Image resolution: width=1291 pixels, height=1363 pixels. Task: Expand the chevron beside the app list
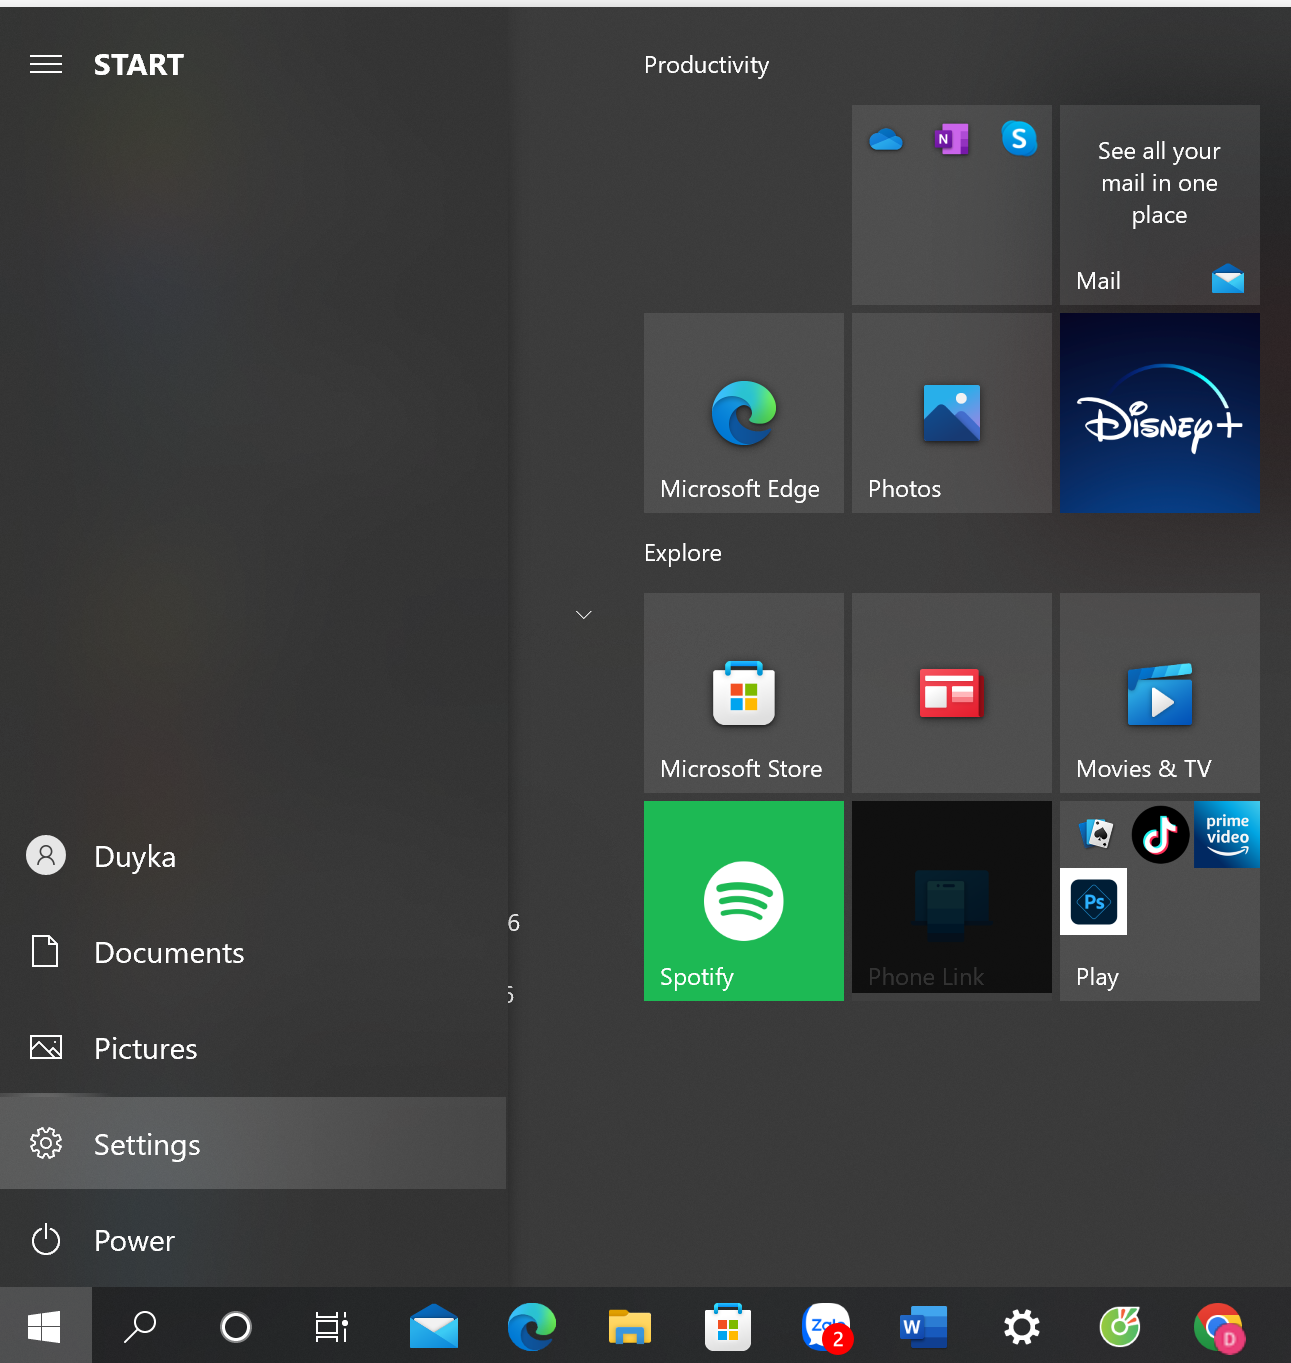(x=584, y=614)
